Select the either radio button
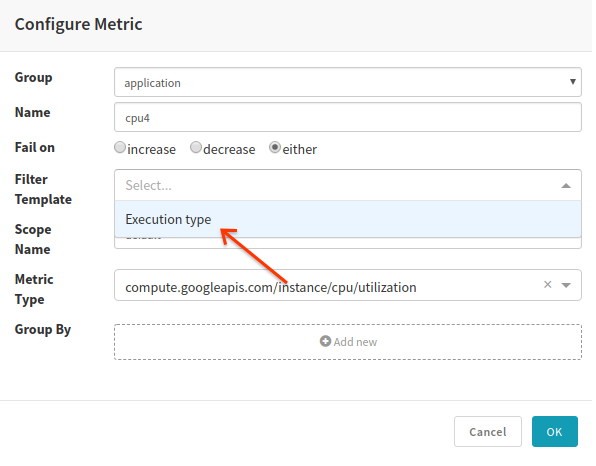The height and width of the screenshot is (466, 596). (x=275, y=147)
